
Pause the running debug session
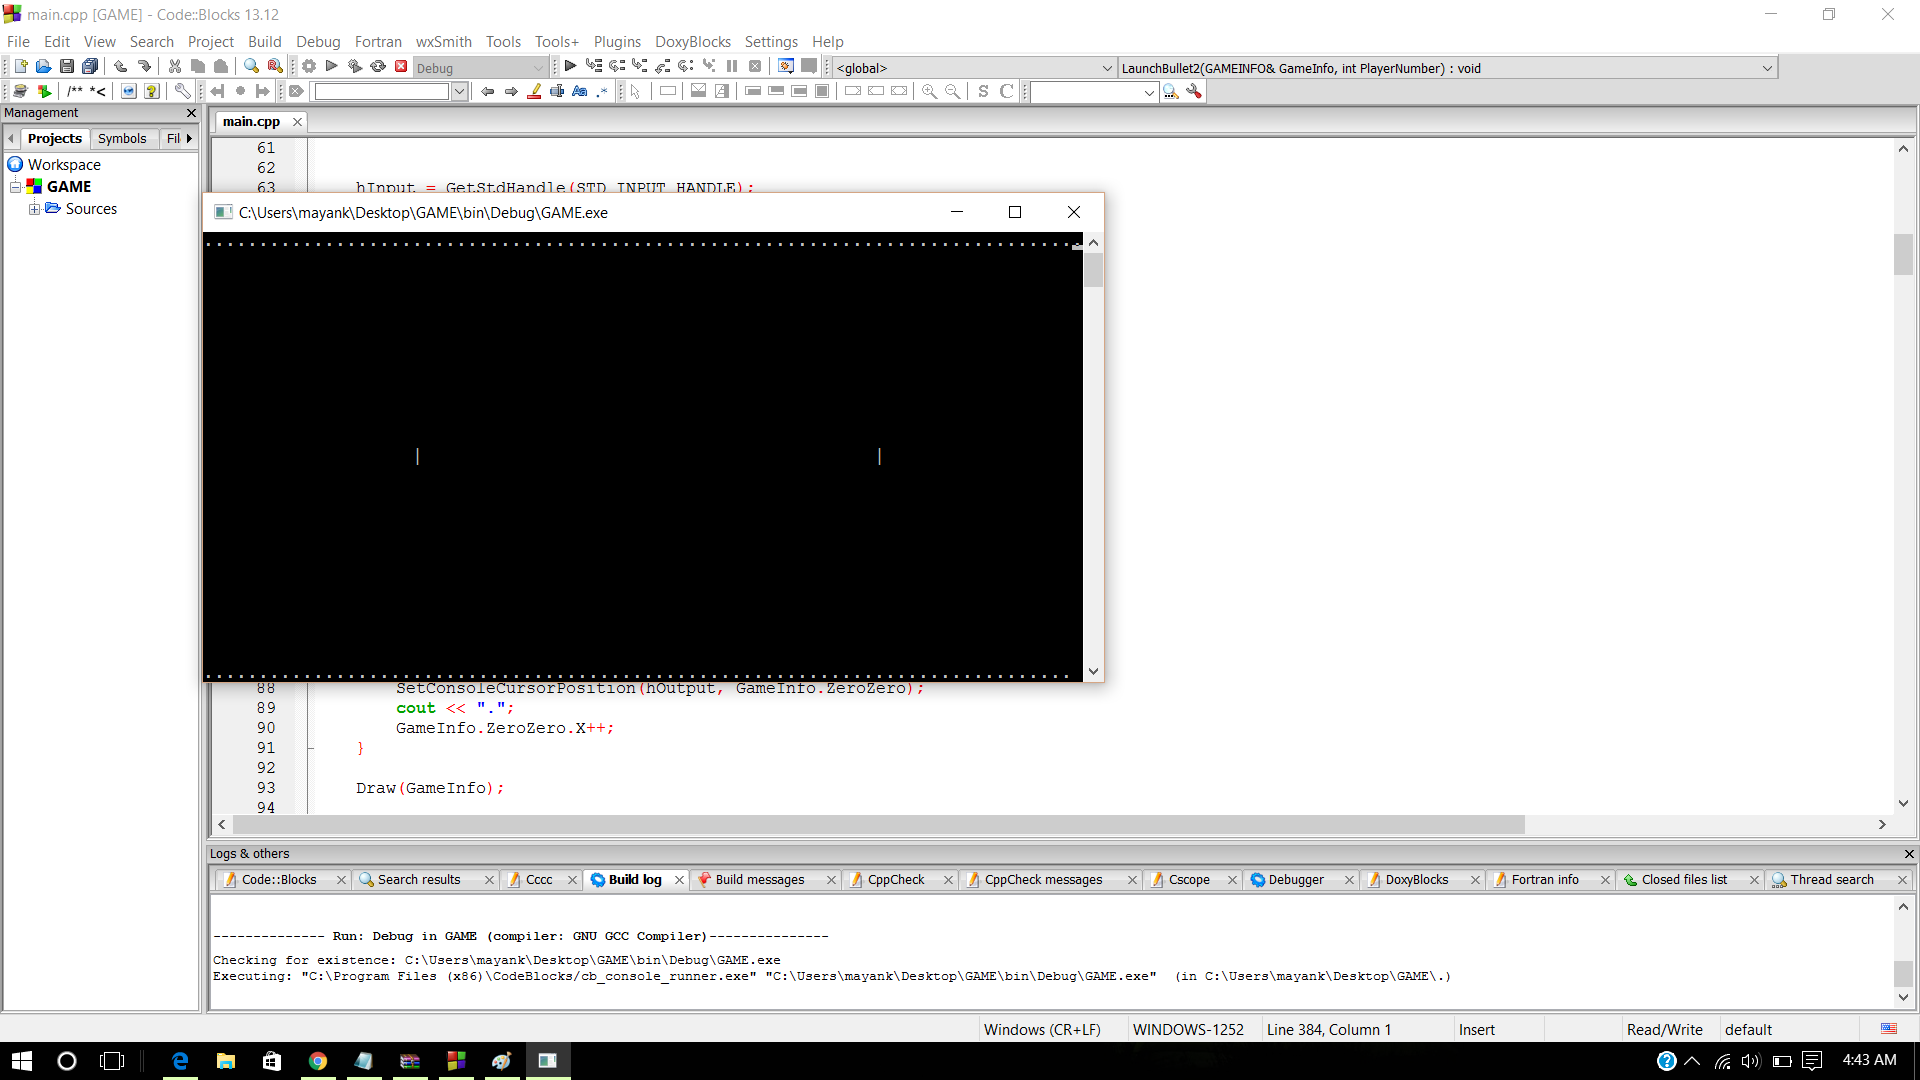(732, 66)
